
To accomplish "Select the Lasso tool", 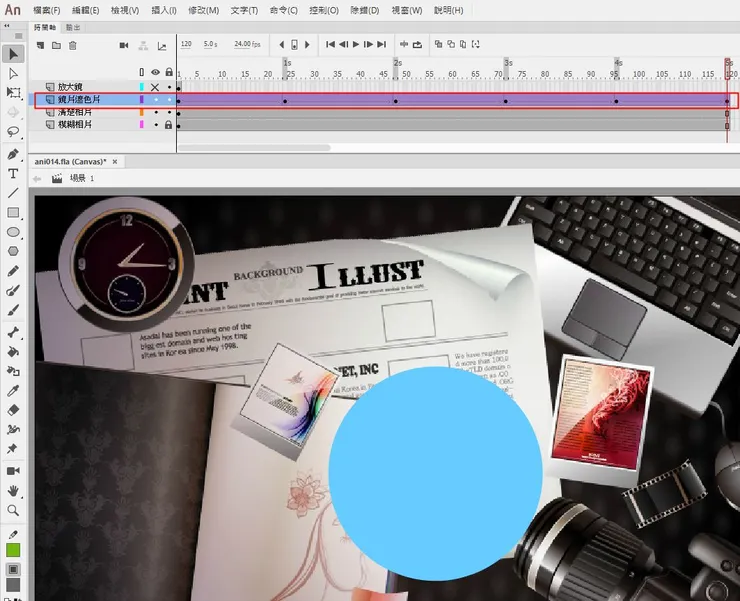I will [13, 131].
